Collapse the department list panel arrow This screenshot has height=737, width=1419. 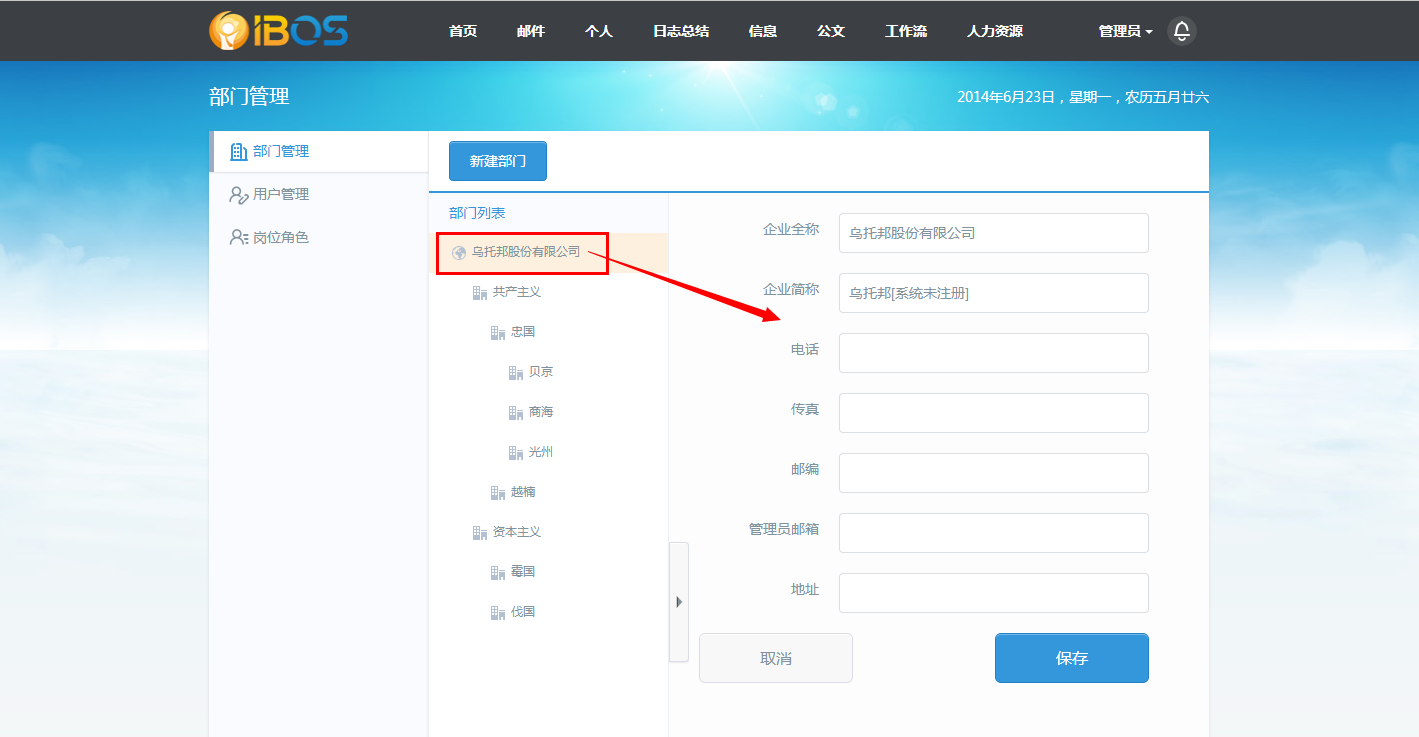click(x=679, y=602)
